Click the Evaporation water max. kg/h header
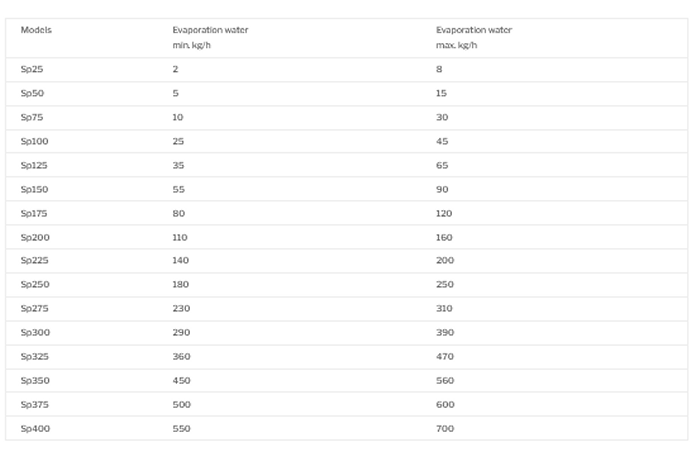 point(473,37)
